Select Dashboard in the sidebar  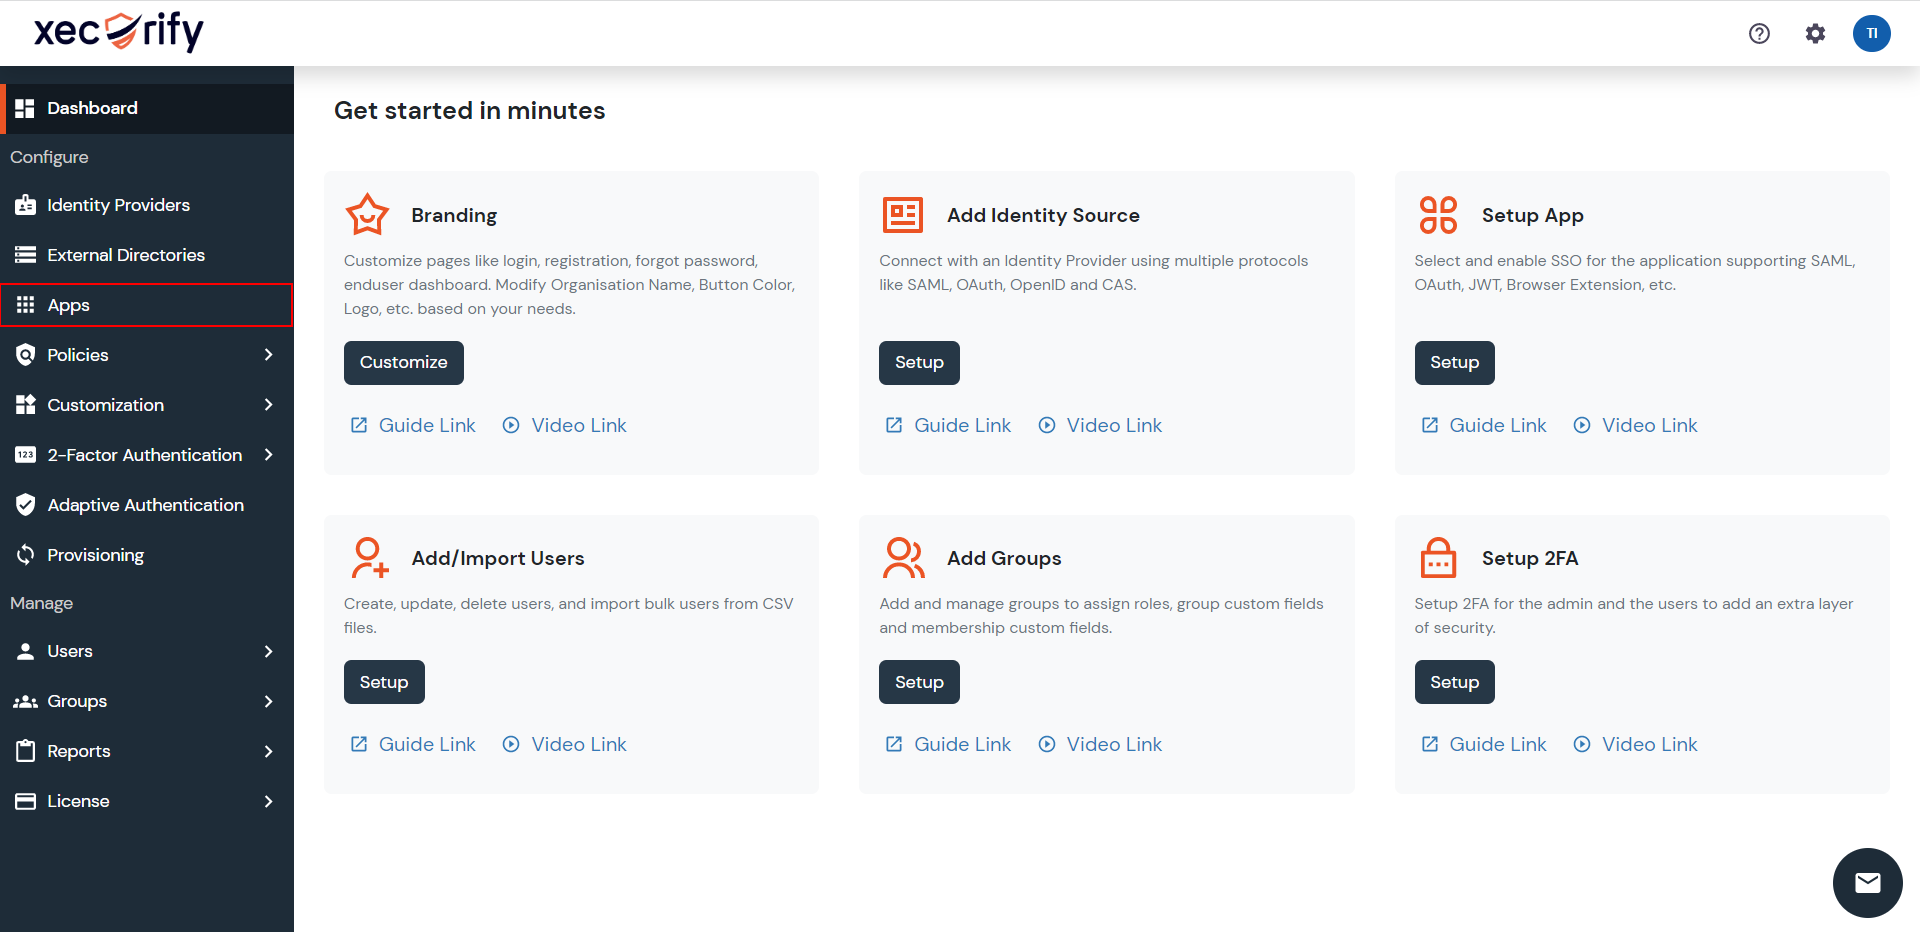(147, 108)
